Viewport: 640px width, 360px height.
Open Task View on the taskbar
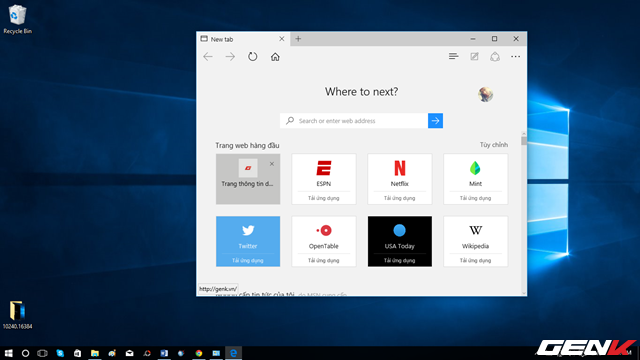pos(42,353)
